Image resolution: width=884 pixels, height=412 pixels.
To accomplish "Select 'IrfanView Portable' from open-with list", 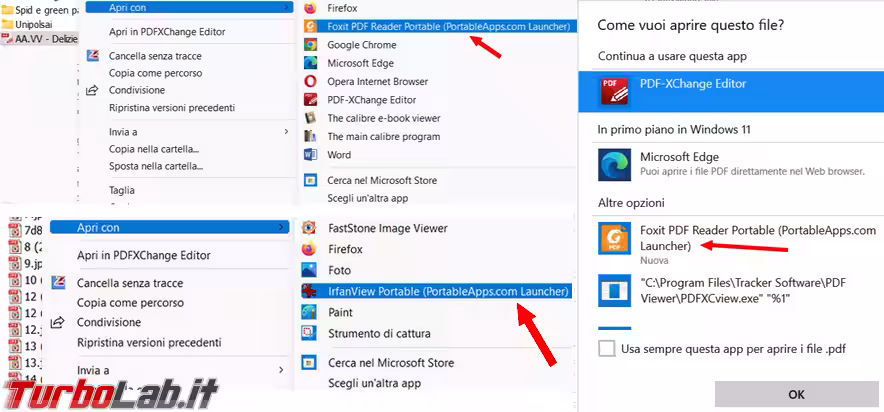I will tap(447, 291).
